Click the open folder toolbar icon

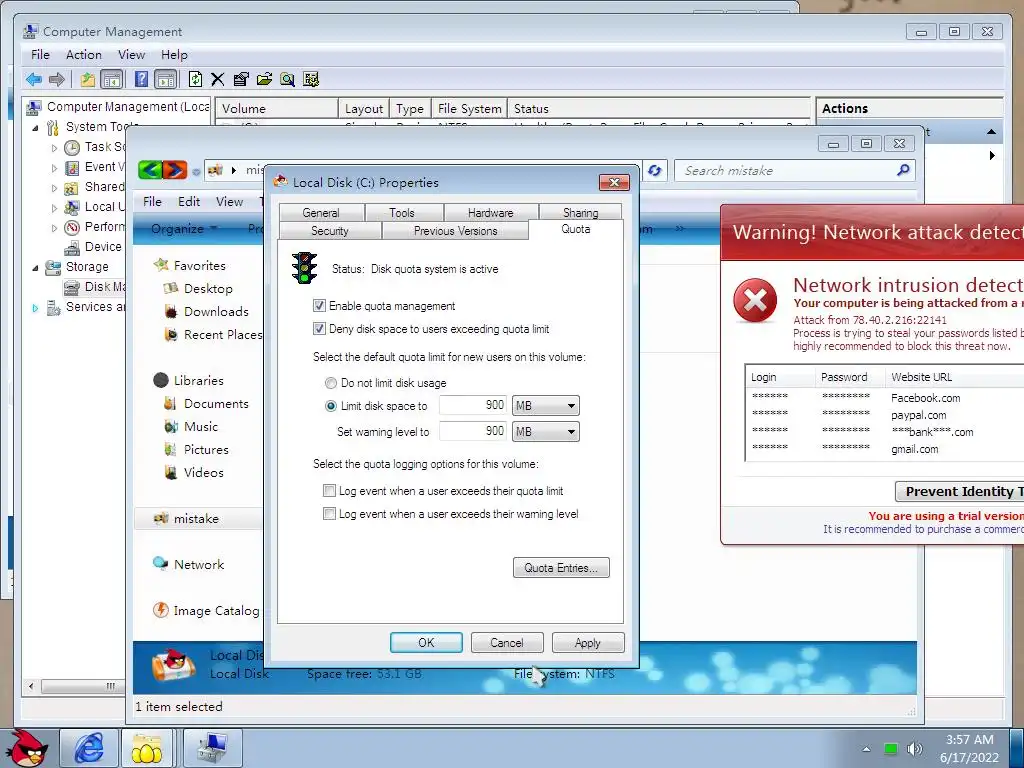tap(264, 80)
